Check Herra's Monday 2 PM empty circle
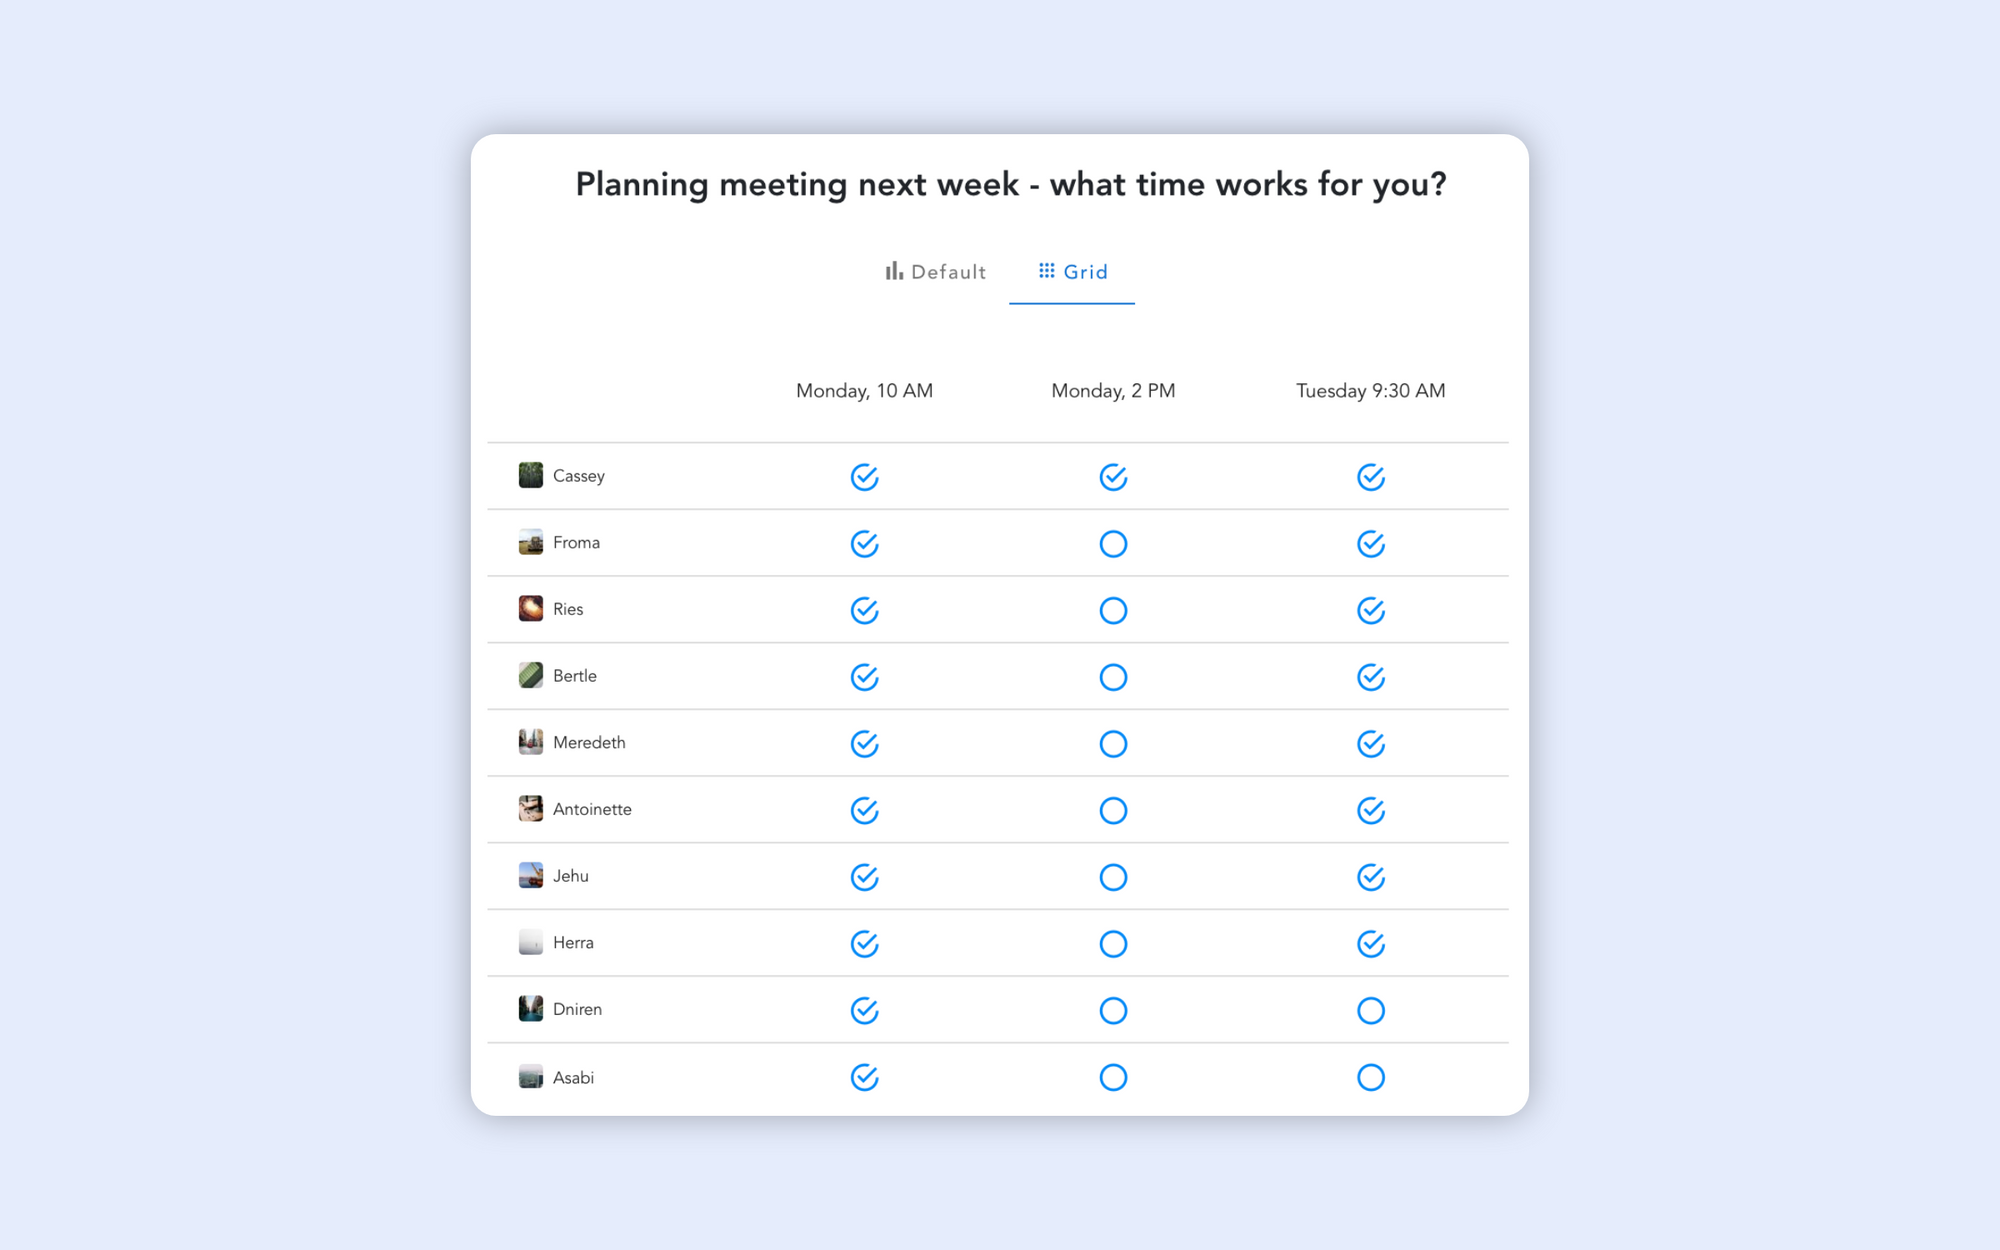Screen dimensions: 2000x1250 pos(1113,944)
